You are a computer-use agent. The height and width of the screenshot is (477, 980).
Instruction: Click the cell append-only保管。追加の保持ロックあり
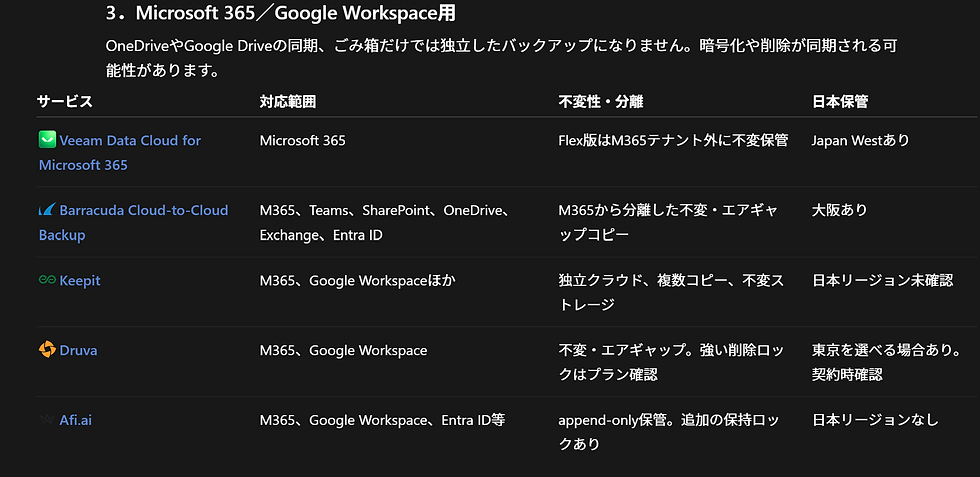tap(669, 433)
